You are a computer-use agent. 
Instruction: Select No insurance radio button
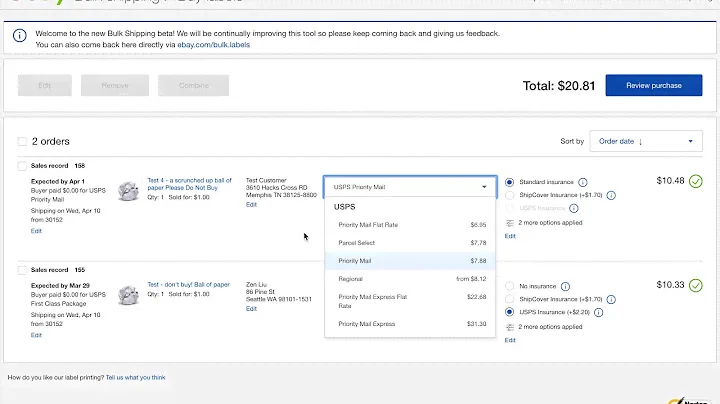click(510, 286)
